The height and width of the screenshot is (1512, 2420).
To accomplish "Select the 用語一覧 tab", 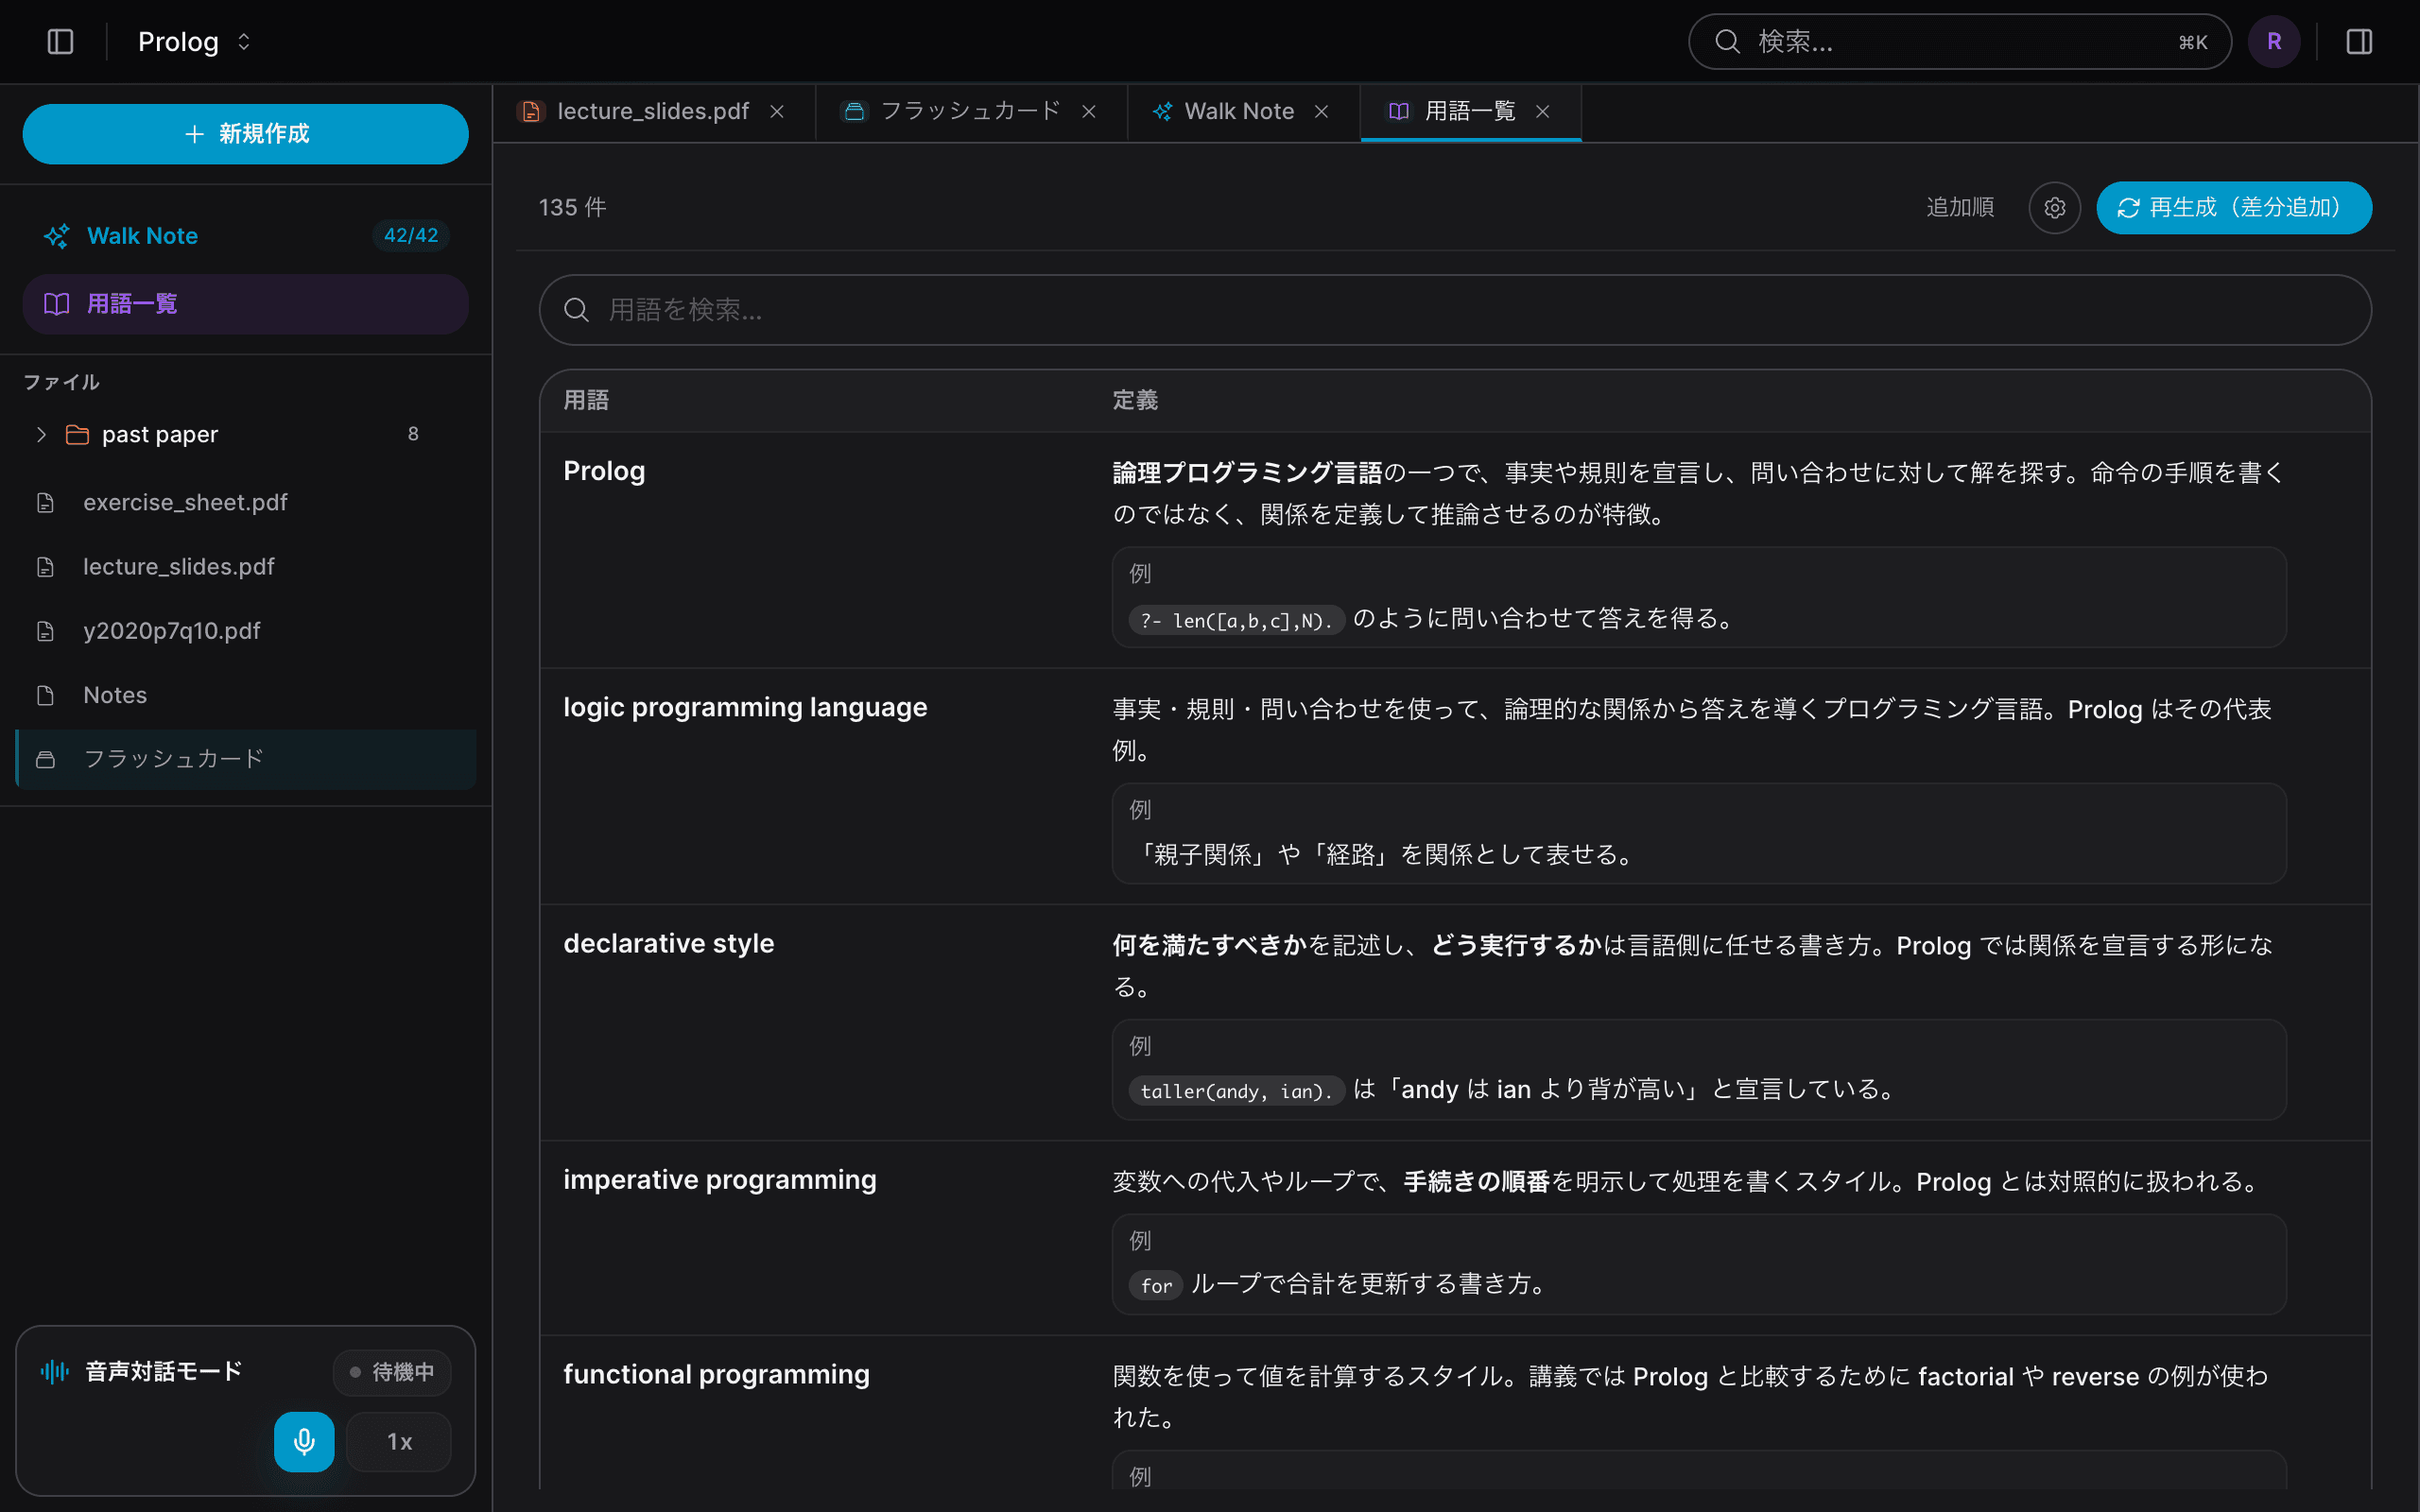I will coord(1470,111).
